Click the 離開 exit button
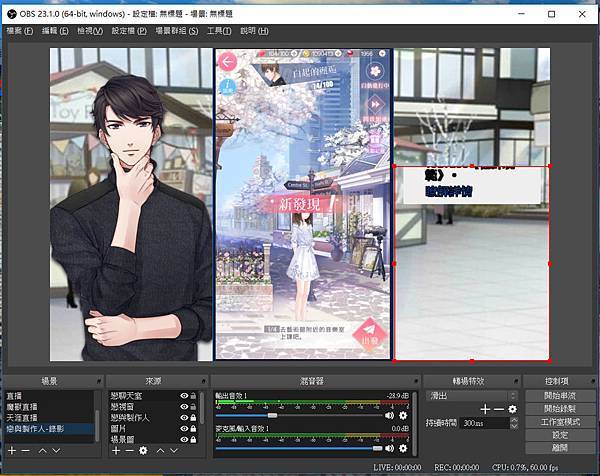This screenshot has height=476, width=600. 560,448
